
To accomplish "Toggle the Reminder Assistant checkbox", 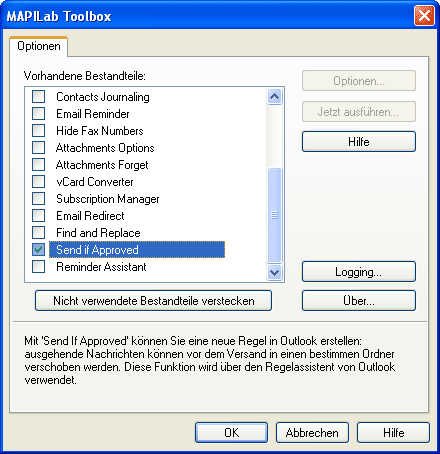I will [39, 267].
